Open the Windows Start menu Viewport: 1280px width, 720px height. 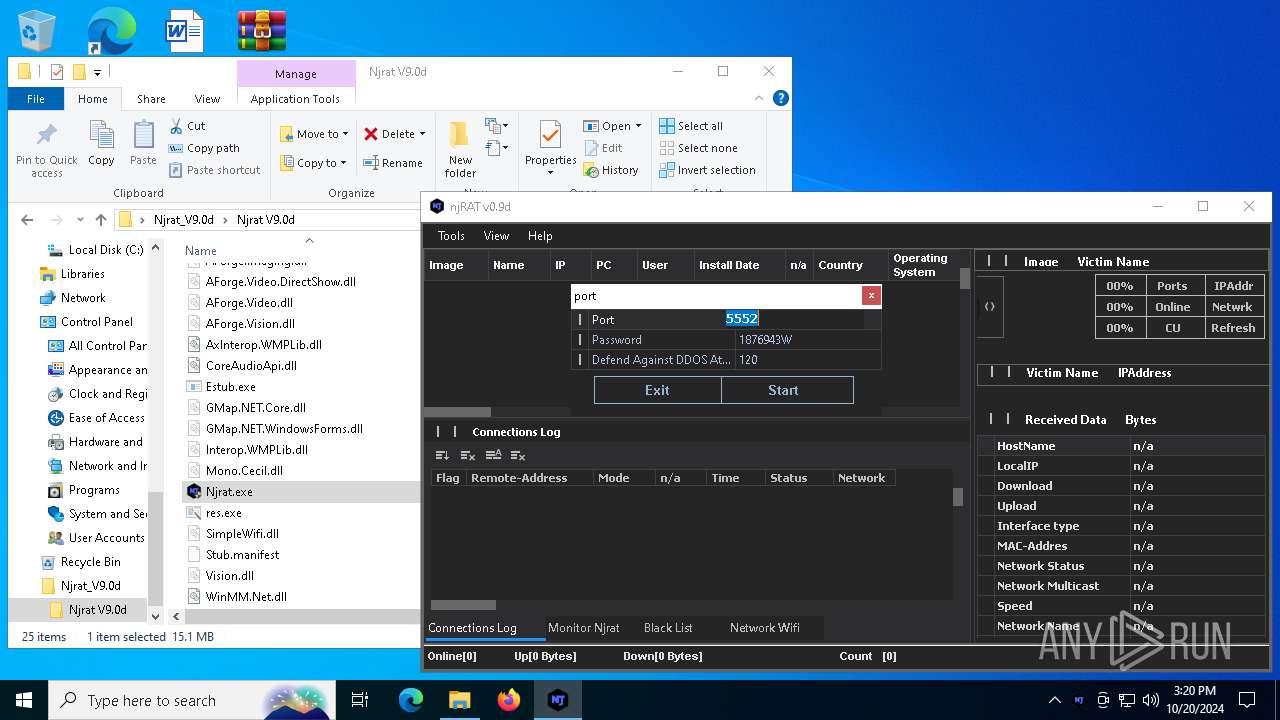pyautogui.click(x=24, y=700)
